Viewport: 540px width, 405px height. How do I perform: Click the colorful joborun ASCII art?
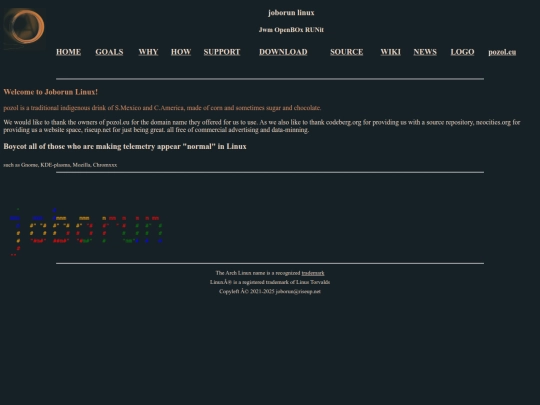click(86, 232)
